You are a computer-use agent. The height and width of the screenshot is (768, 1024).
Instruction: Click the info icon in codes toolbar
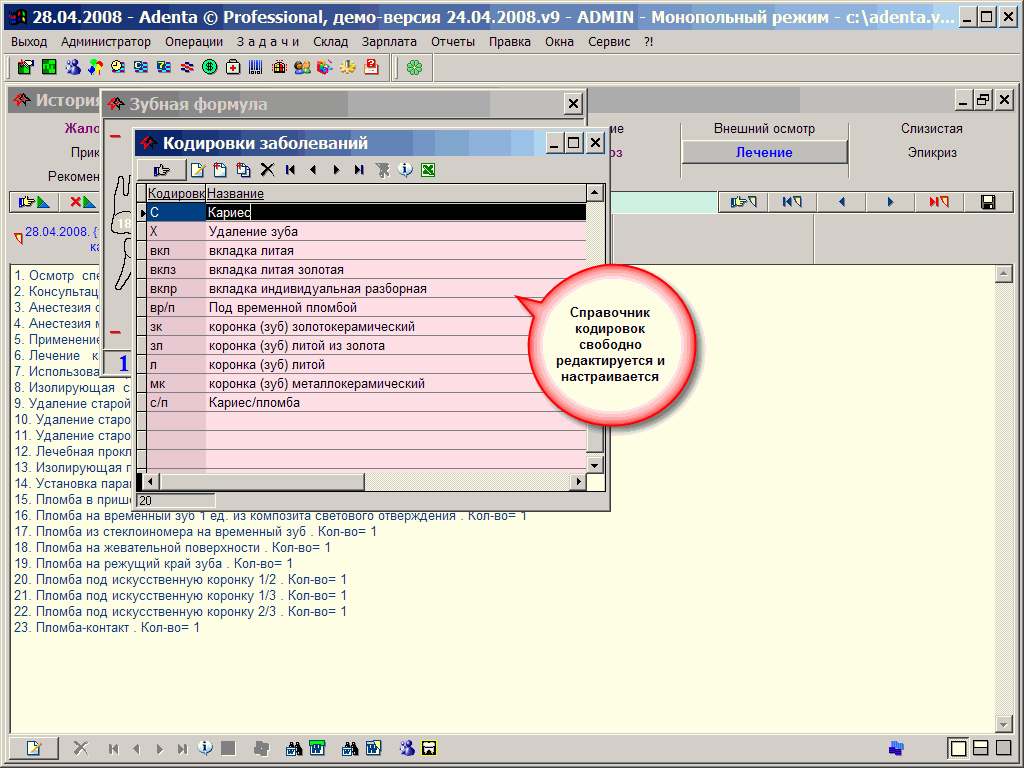tap(405, 170)
